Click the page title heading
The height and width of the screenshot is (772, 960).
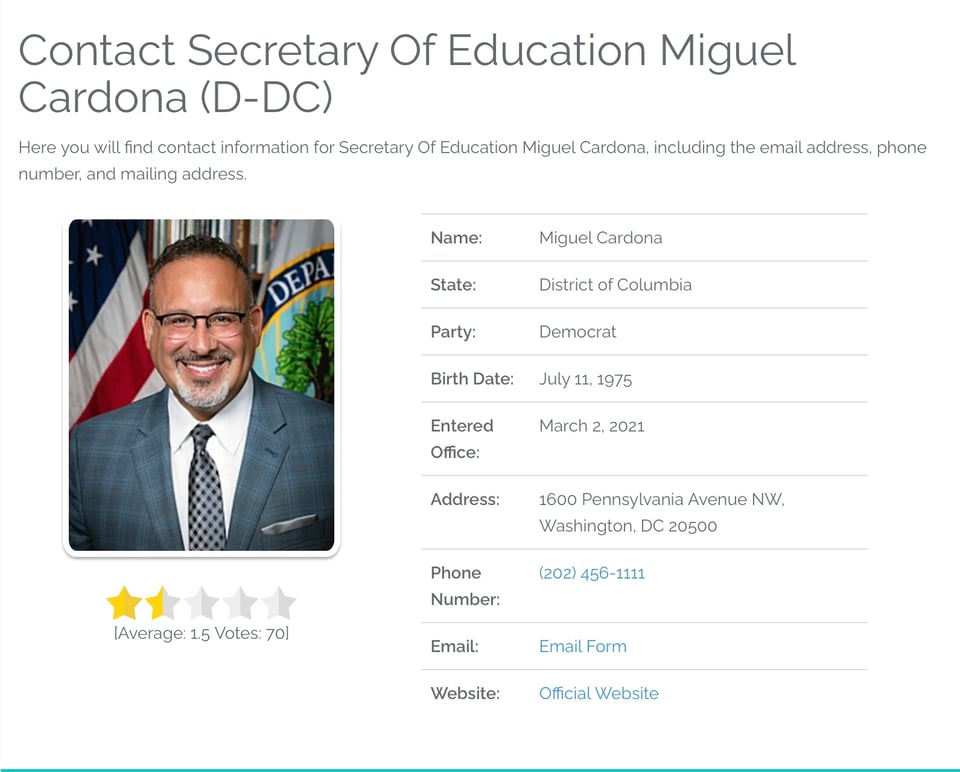point(407,73)
